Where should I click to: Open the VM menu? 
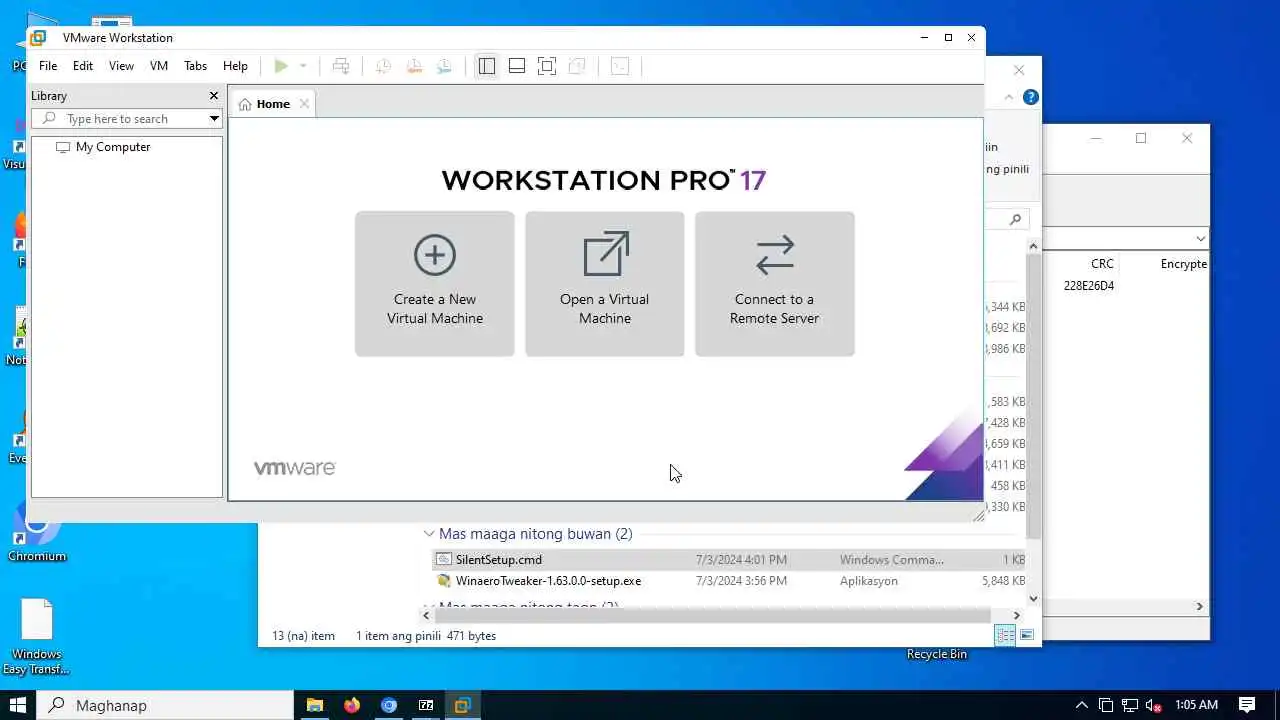point(159,66)
